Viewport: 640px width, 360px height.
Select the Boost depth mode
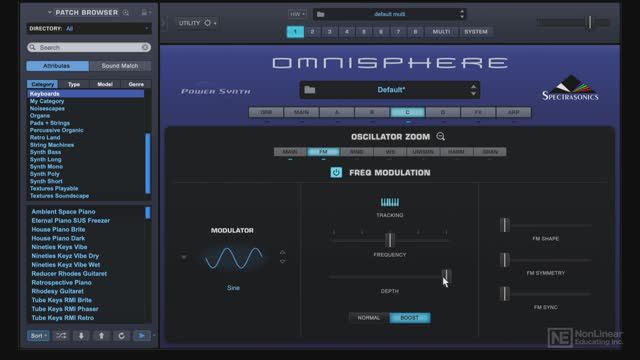click(x=410, y=318)
